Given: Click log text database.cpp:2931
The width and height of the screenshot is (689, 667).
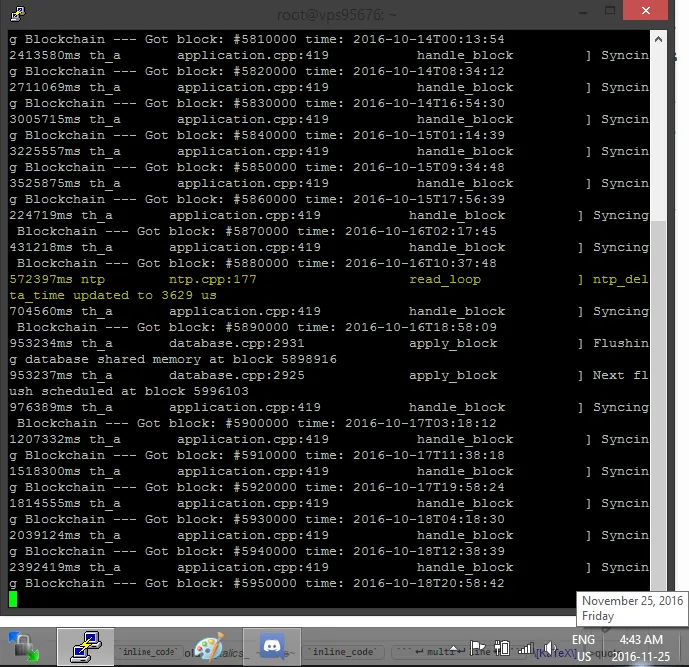Looking at the screenshot, I should 236,343.
